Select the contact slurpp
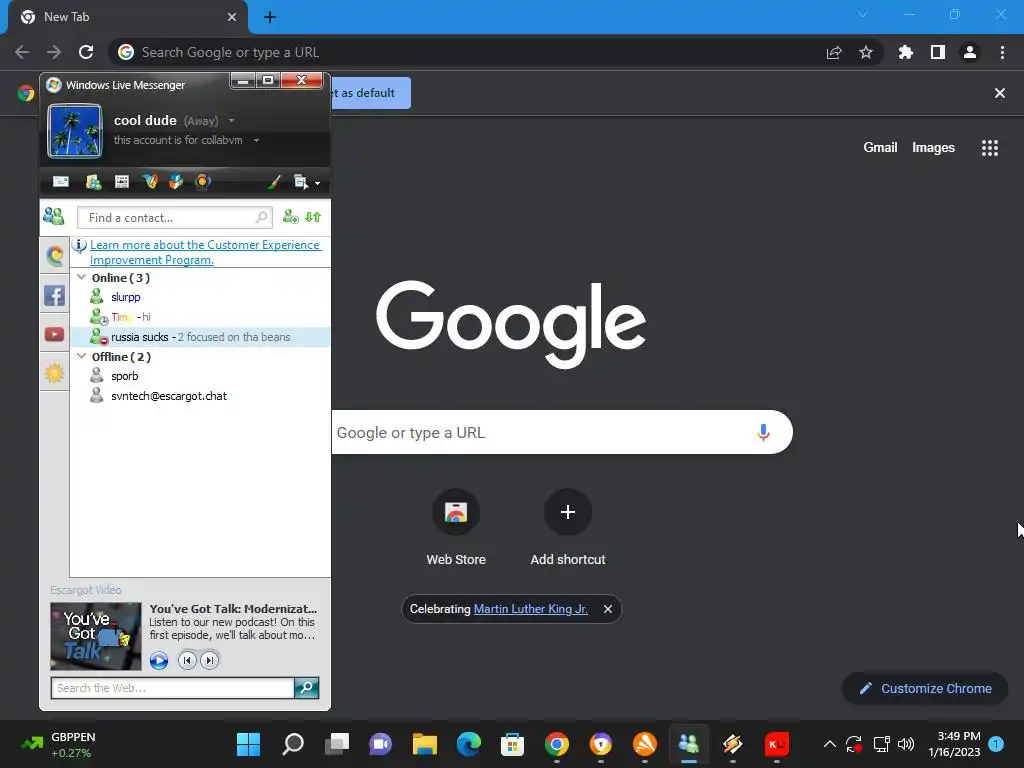The image size is (1024, 768). tap(200, 297)
